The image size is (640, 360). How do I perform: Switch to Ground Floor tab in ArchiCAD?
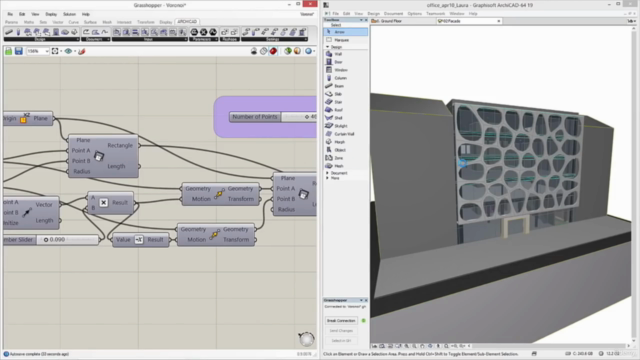coord(402,21)
